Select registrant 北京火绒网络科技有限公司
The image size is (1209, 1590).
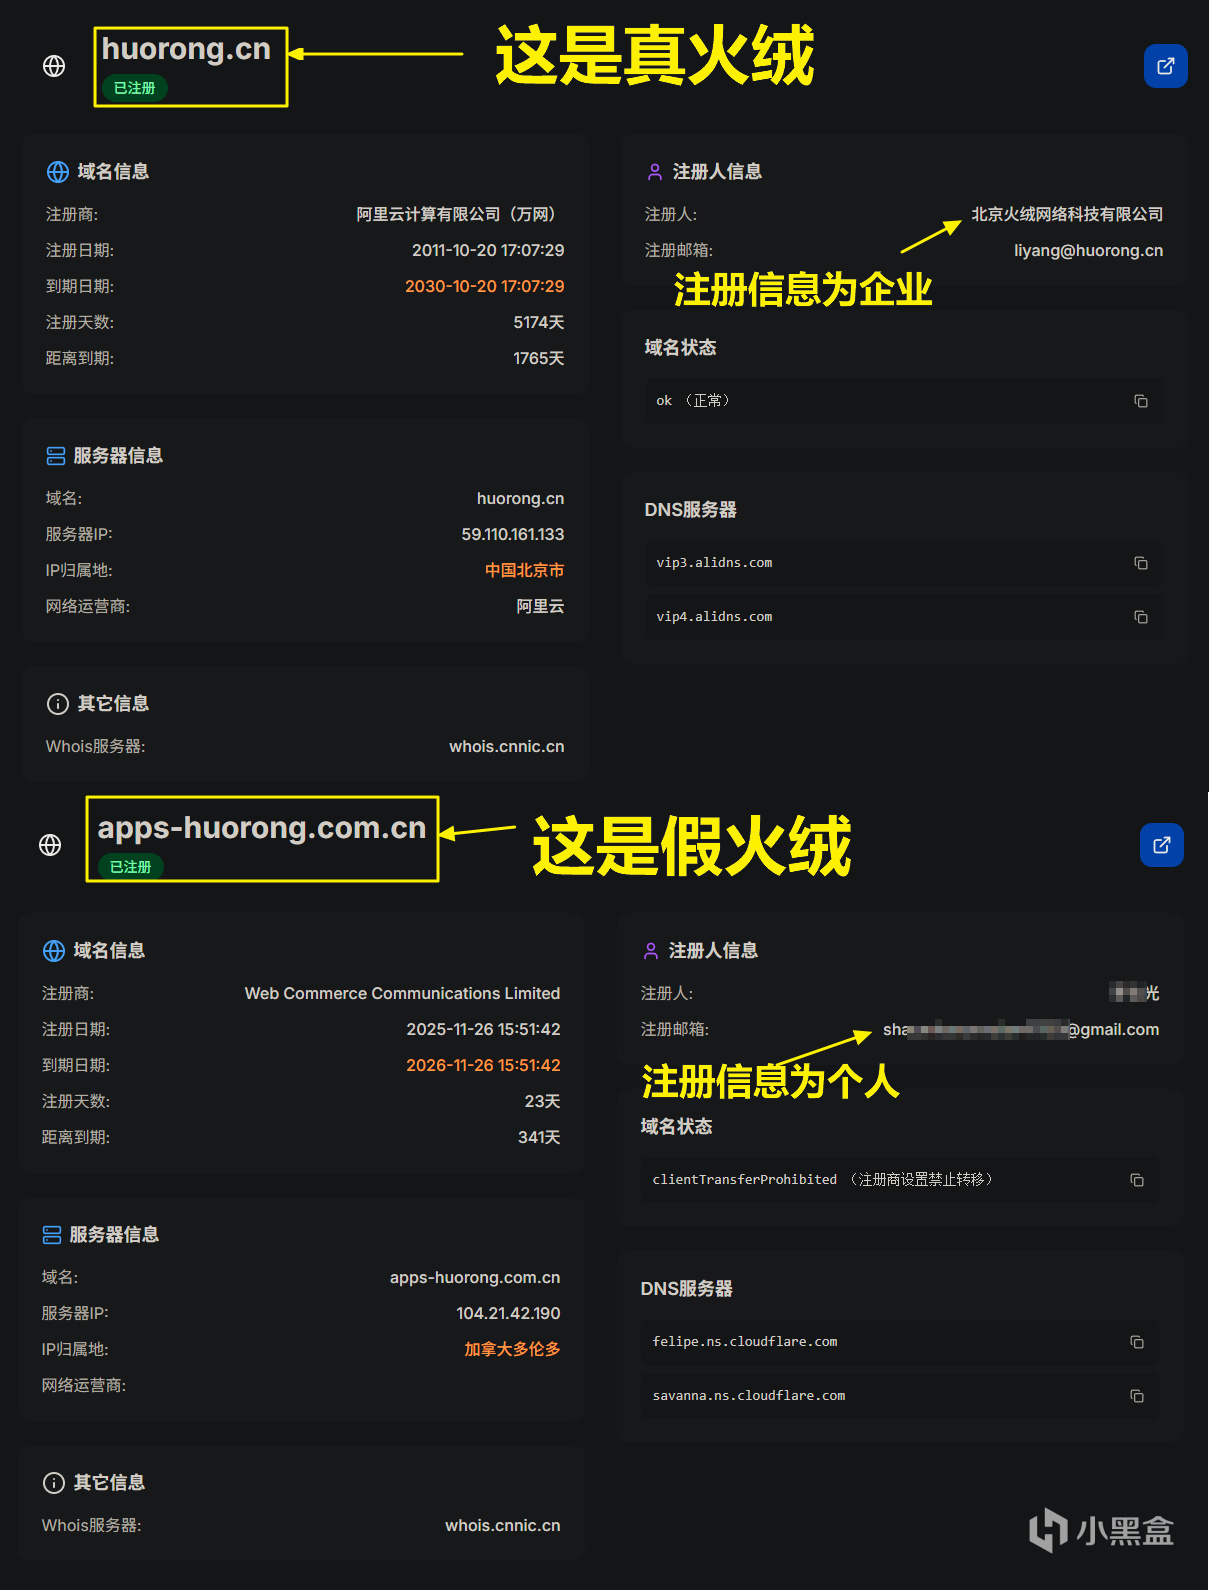tap(1067, 214)
